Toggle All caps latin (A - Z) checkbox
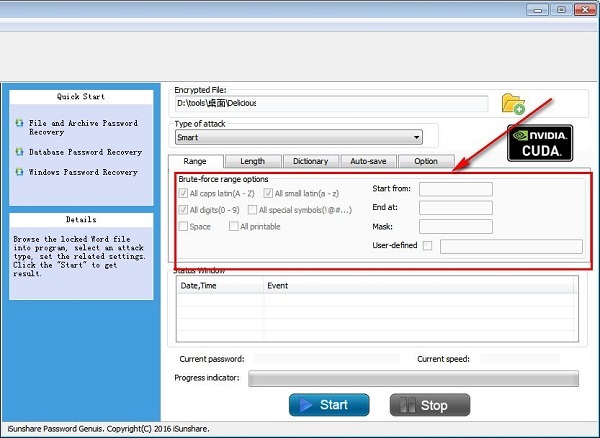The height and width of the screenshot is (438, 600). pos(182,191)
